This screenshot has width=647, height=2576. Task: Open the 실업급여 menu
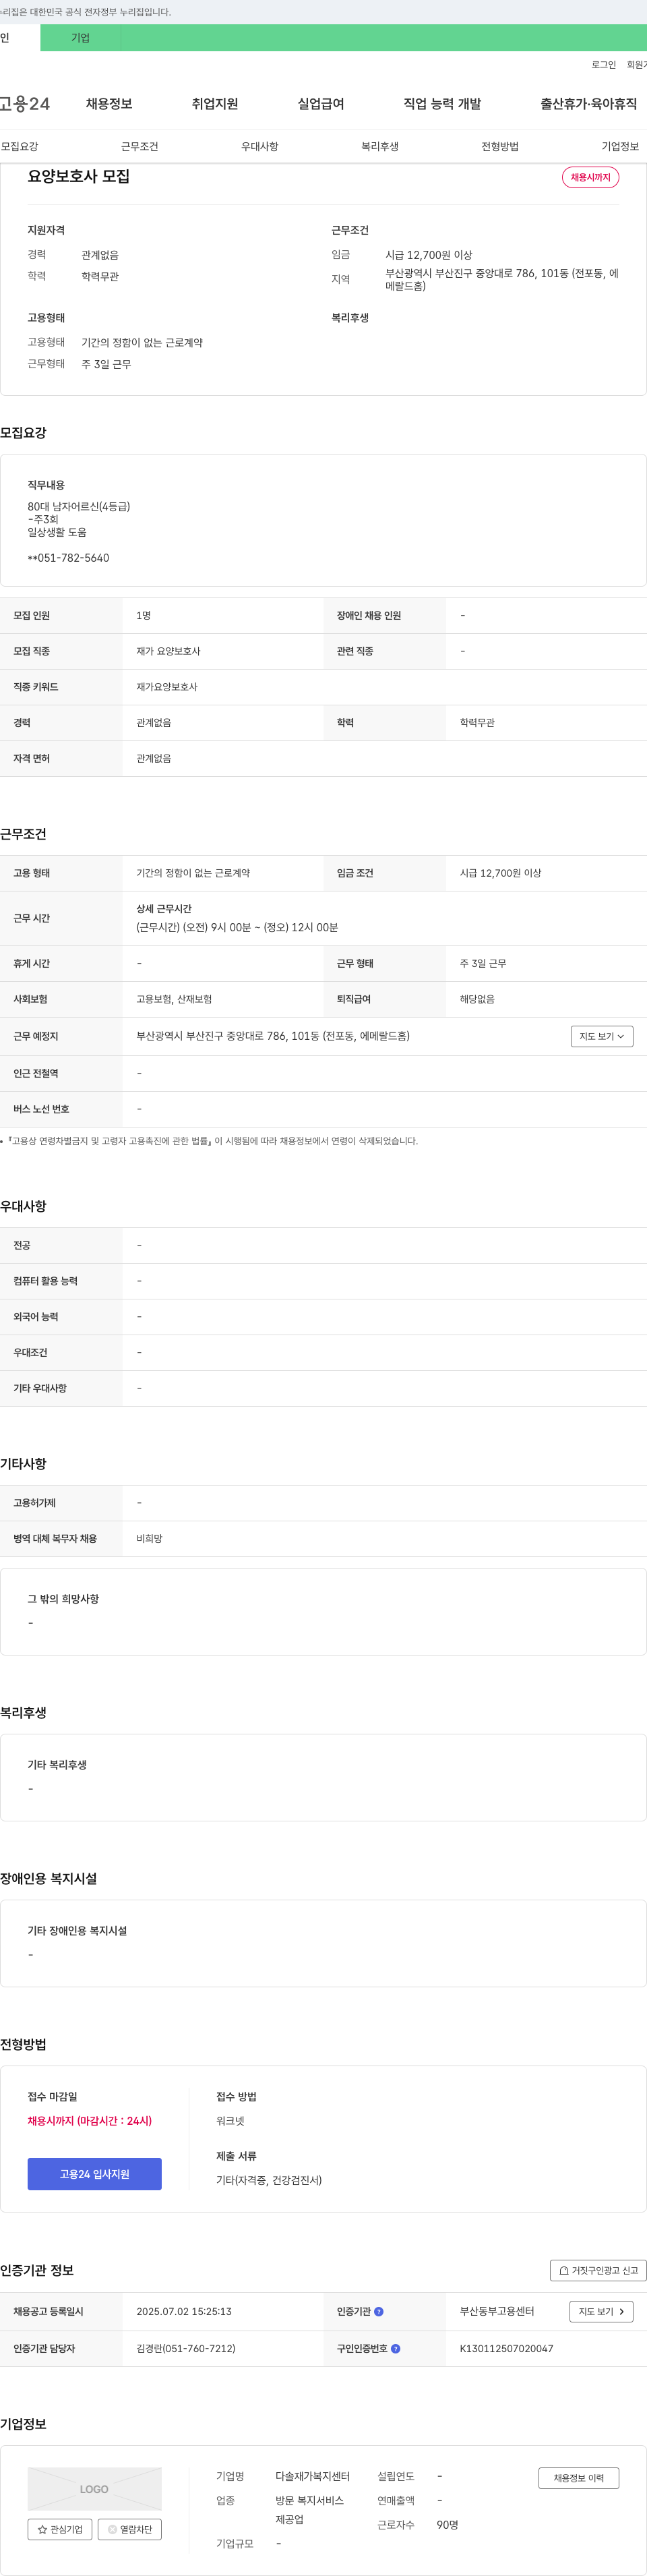pos(321,104)
